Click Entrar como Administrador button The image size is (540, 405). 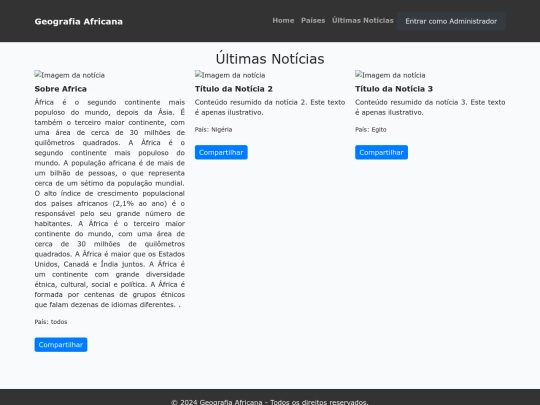451,21
